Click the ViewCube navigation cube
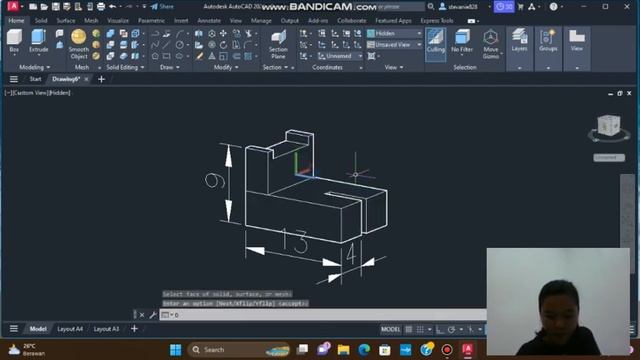This screenshot has height=360, width=640. [609, 125]
